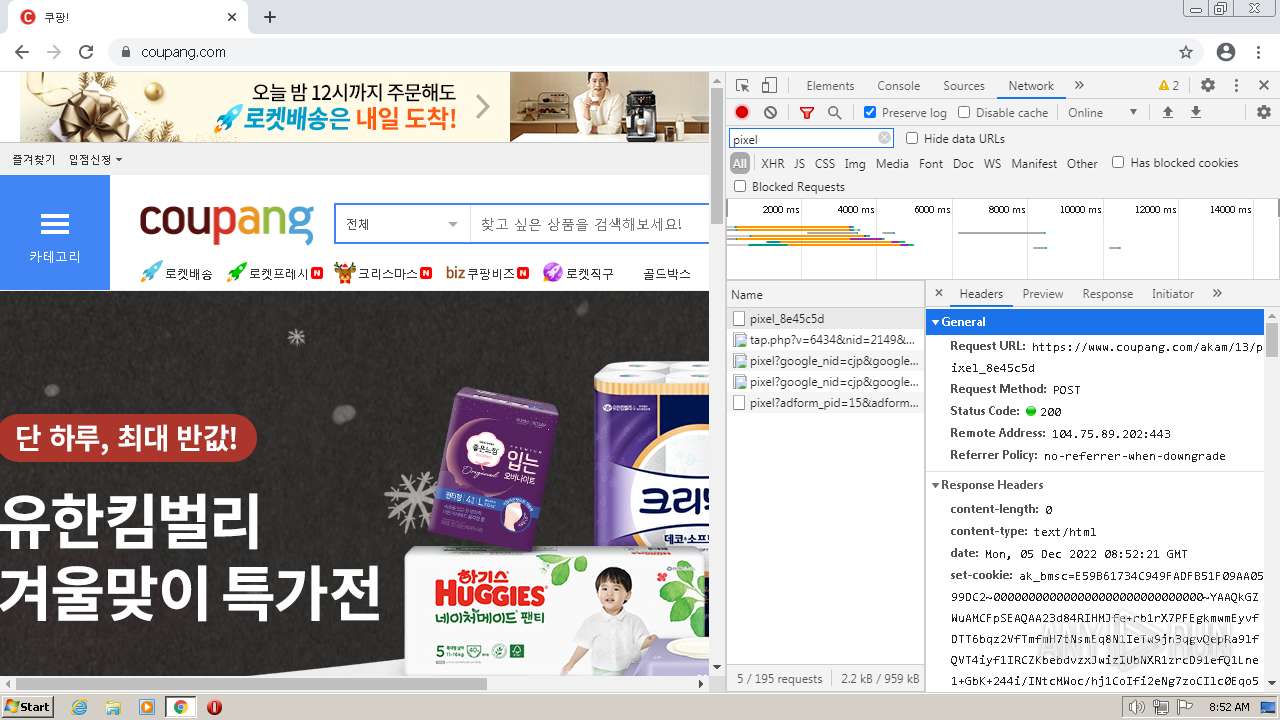The height and width of the screenshot is (720, 1280).
Task: Enable Disable cache checkbox
Action: click(964, 113)
